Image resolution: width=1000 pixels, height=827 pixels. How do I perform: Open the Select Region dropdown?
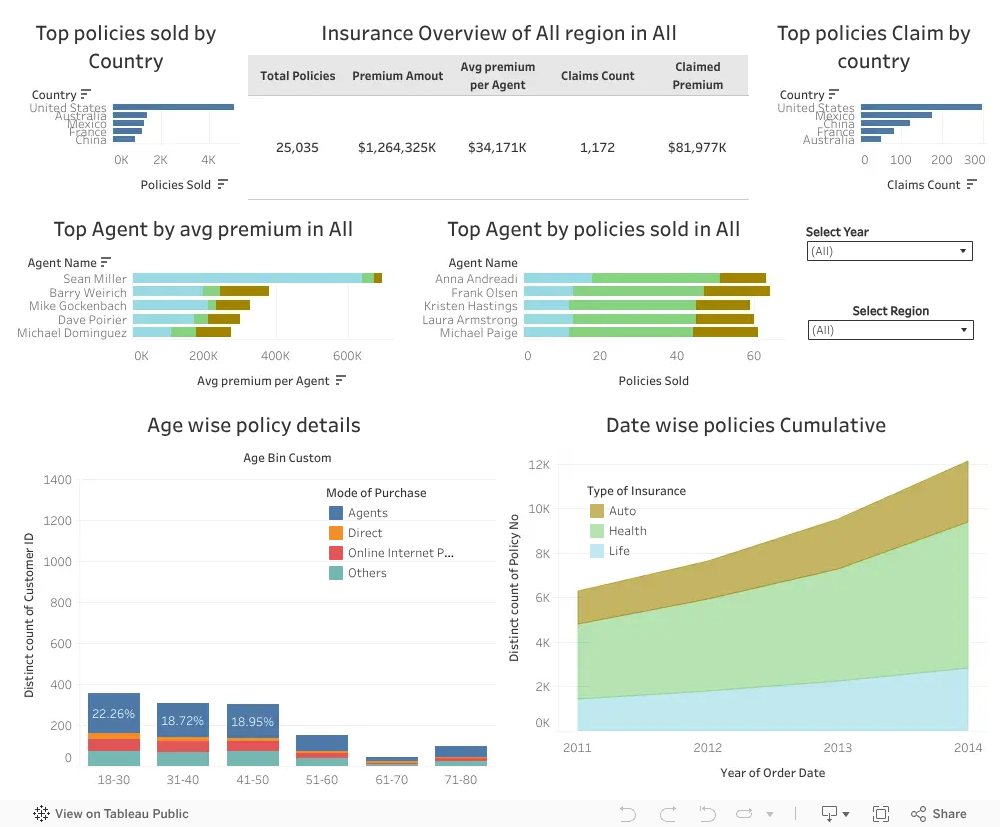pos(890,330)
